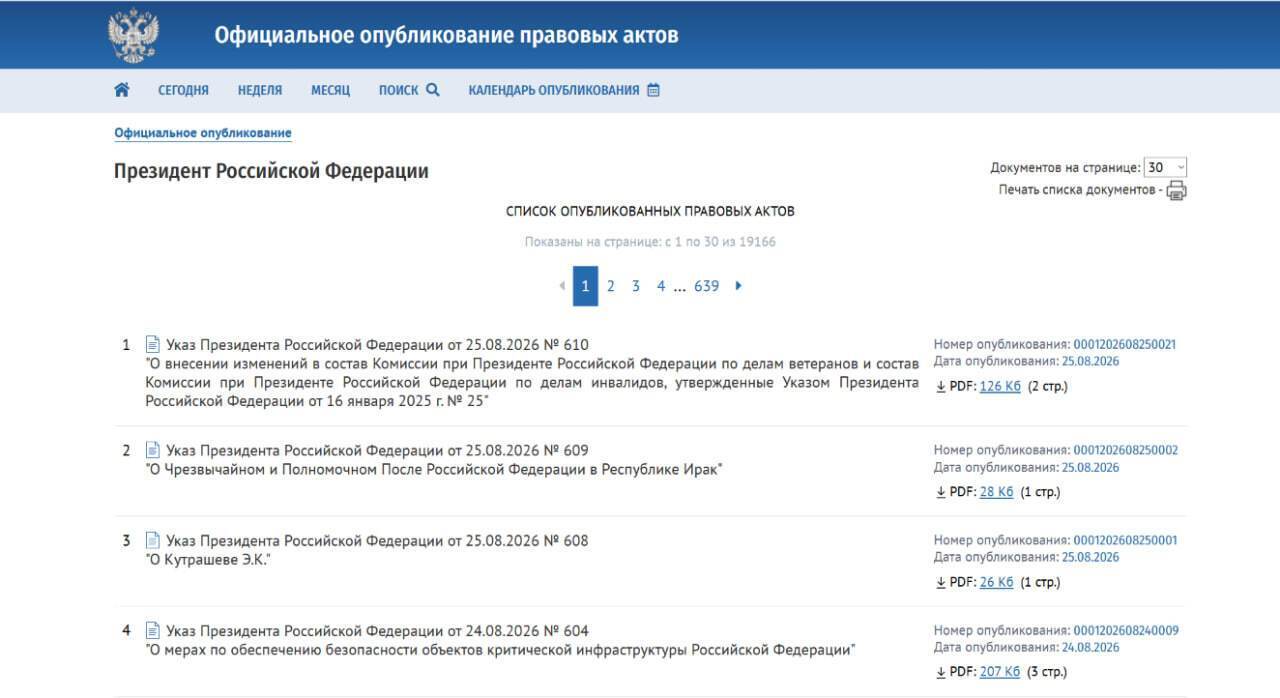Viewport: 1280px width, 698px height.
Task: Go to page 3 in pagination
Action: 635,286
